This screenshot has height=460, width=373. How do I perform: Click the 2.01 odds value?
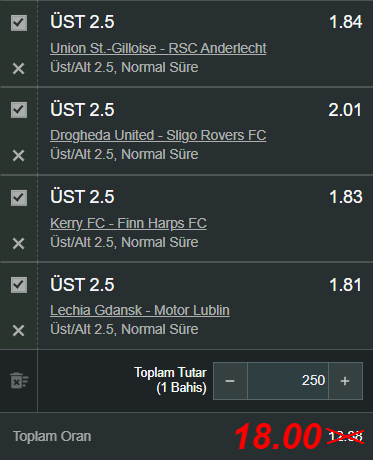tap(345, 110)
